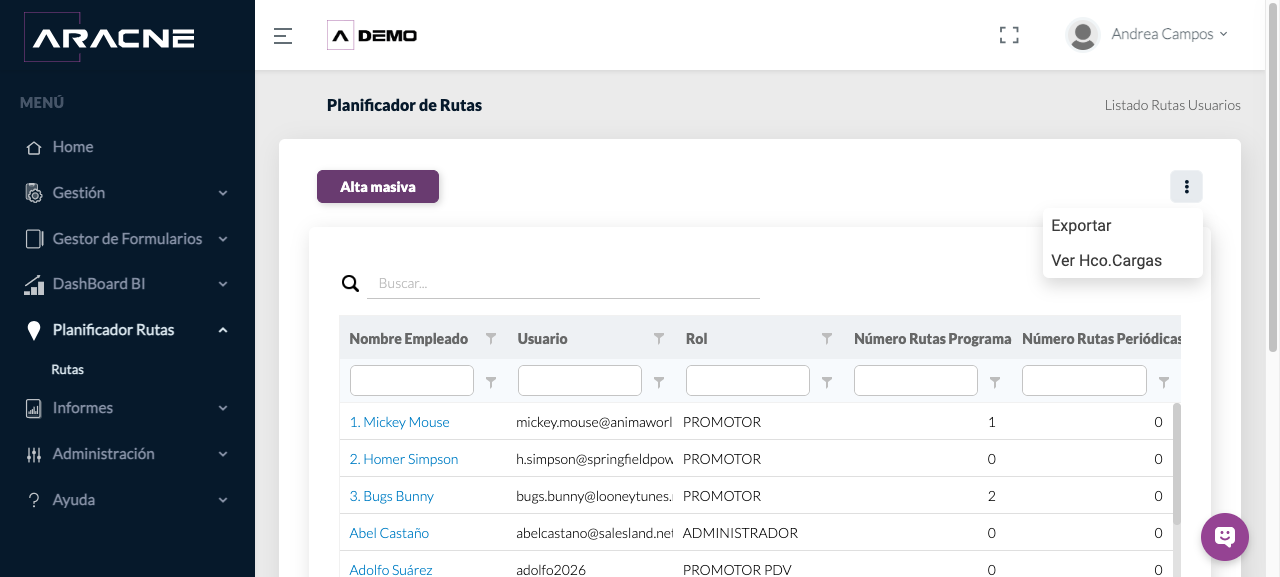The image size is (1280, 577).
Task: Click the table's vertical scrollbar
Action: coord(1177,464)
